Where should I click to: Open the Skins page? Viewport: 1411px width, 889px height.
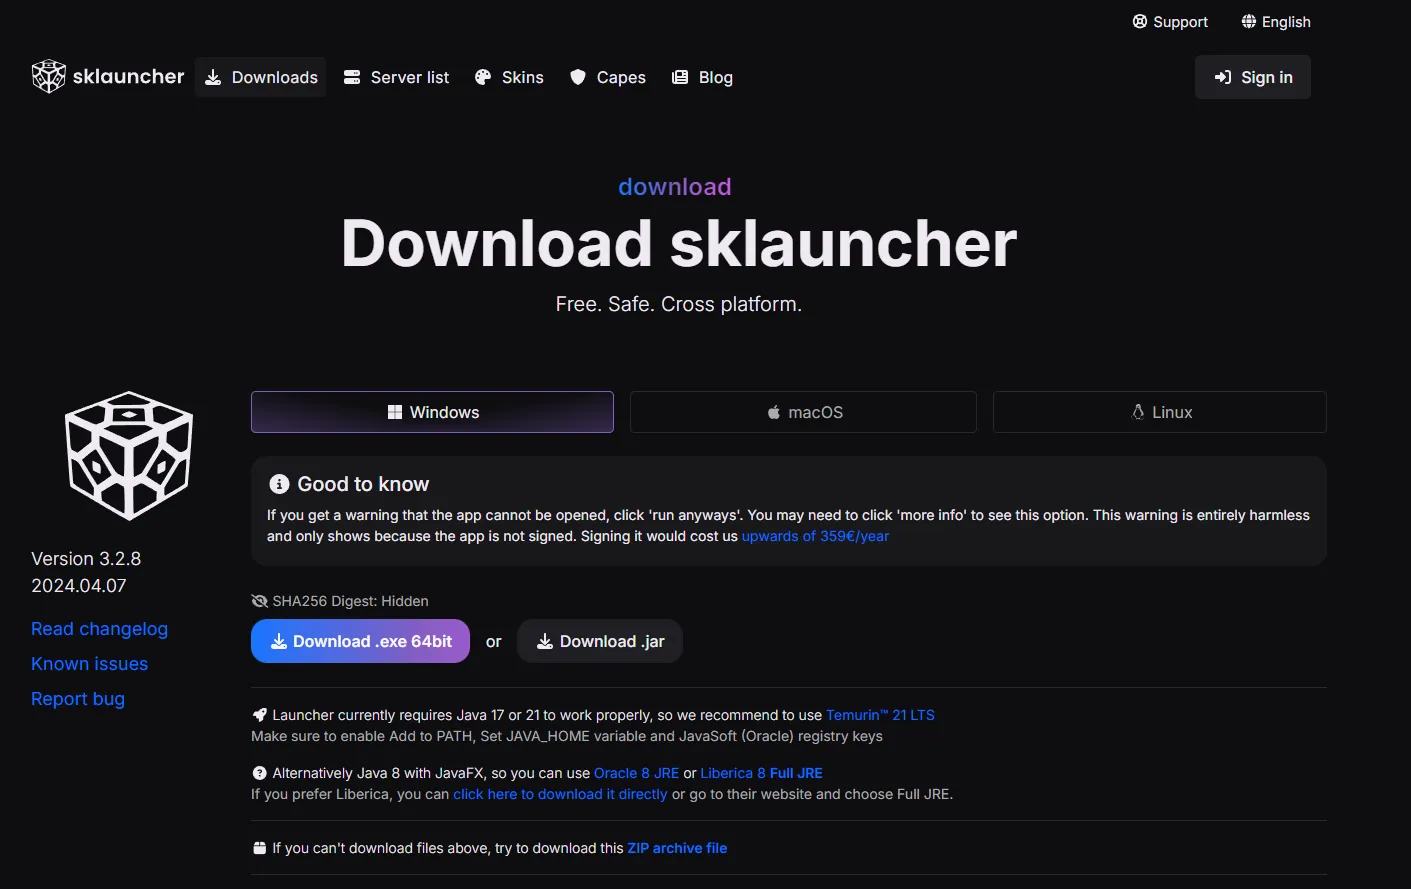[509, 77]
